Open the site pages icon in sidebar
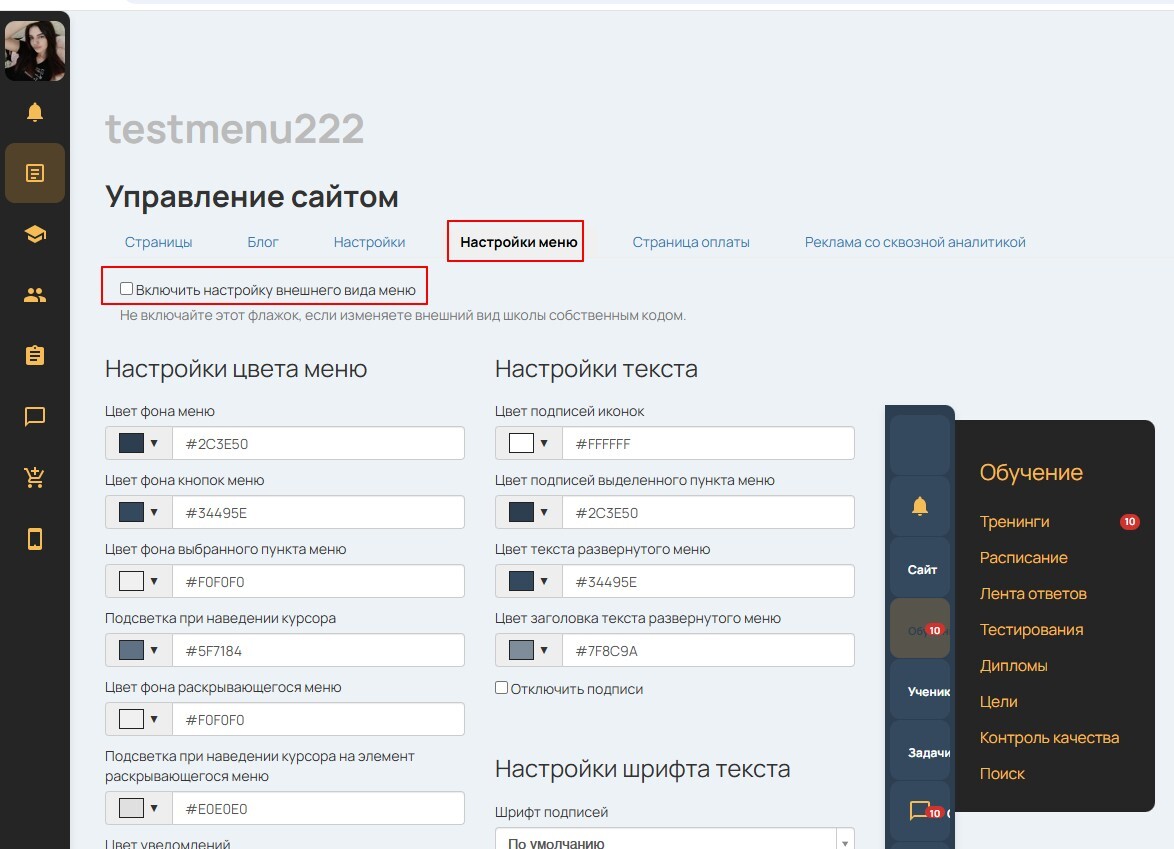The image size is (1174, 849). coord(35,173)
